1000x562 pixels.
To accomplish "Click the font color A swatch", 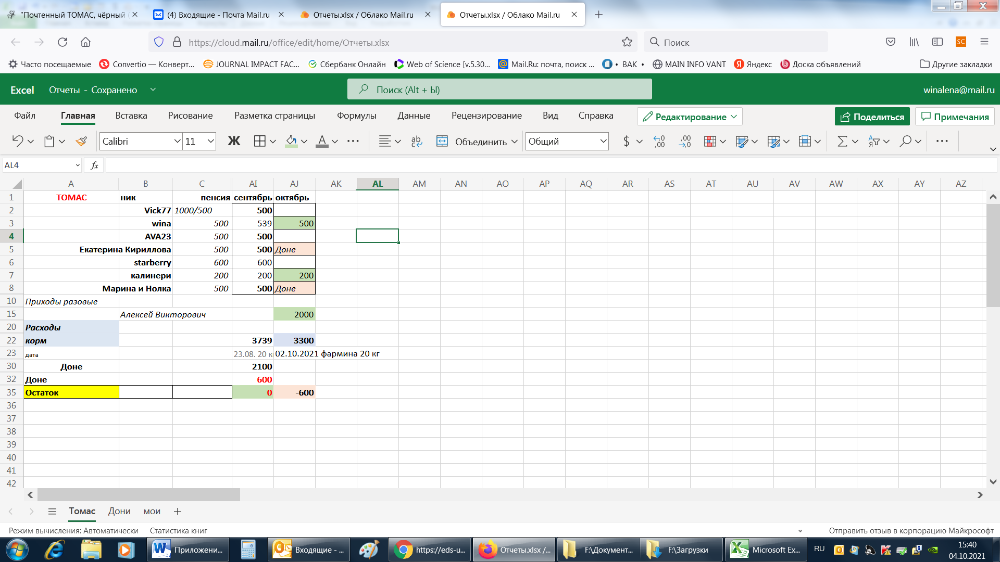I will point(321,141).
